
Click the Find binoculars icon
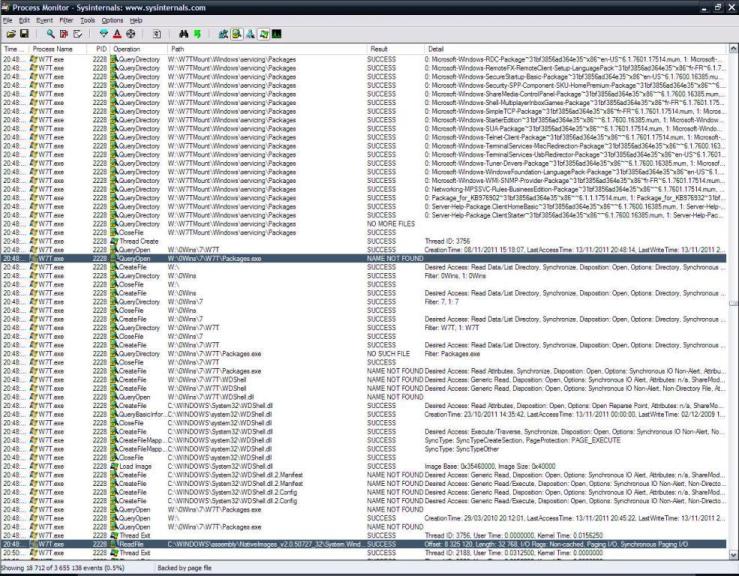(184, 34)
